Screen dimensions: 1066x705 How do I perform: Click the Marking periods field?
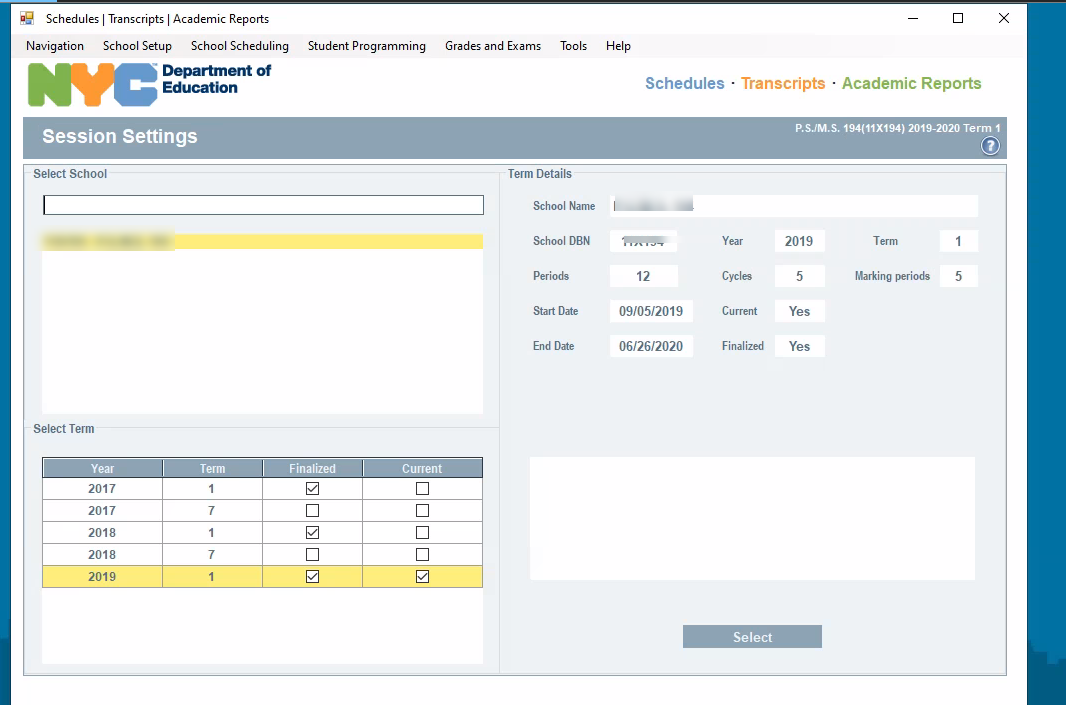coord(959,276)
